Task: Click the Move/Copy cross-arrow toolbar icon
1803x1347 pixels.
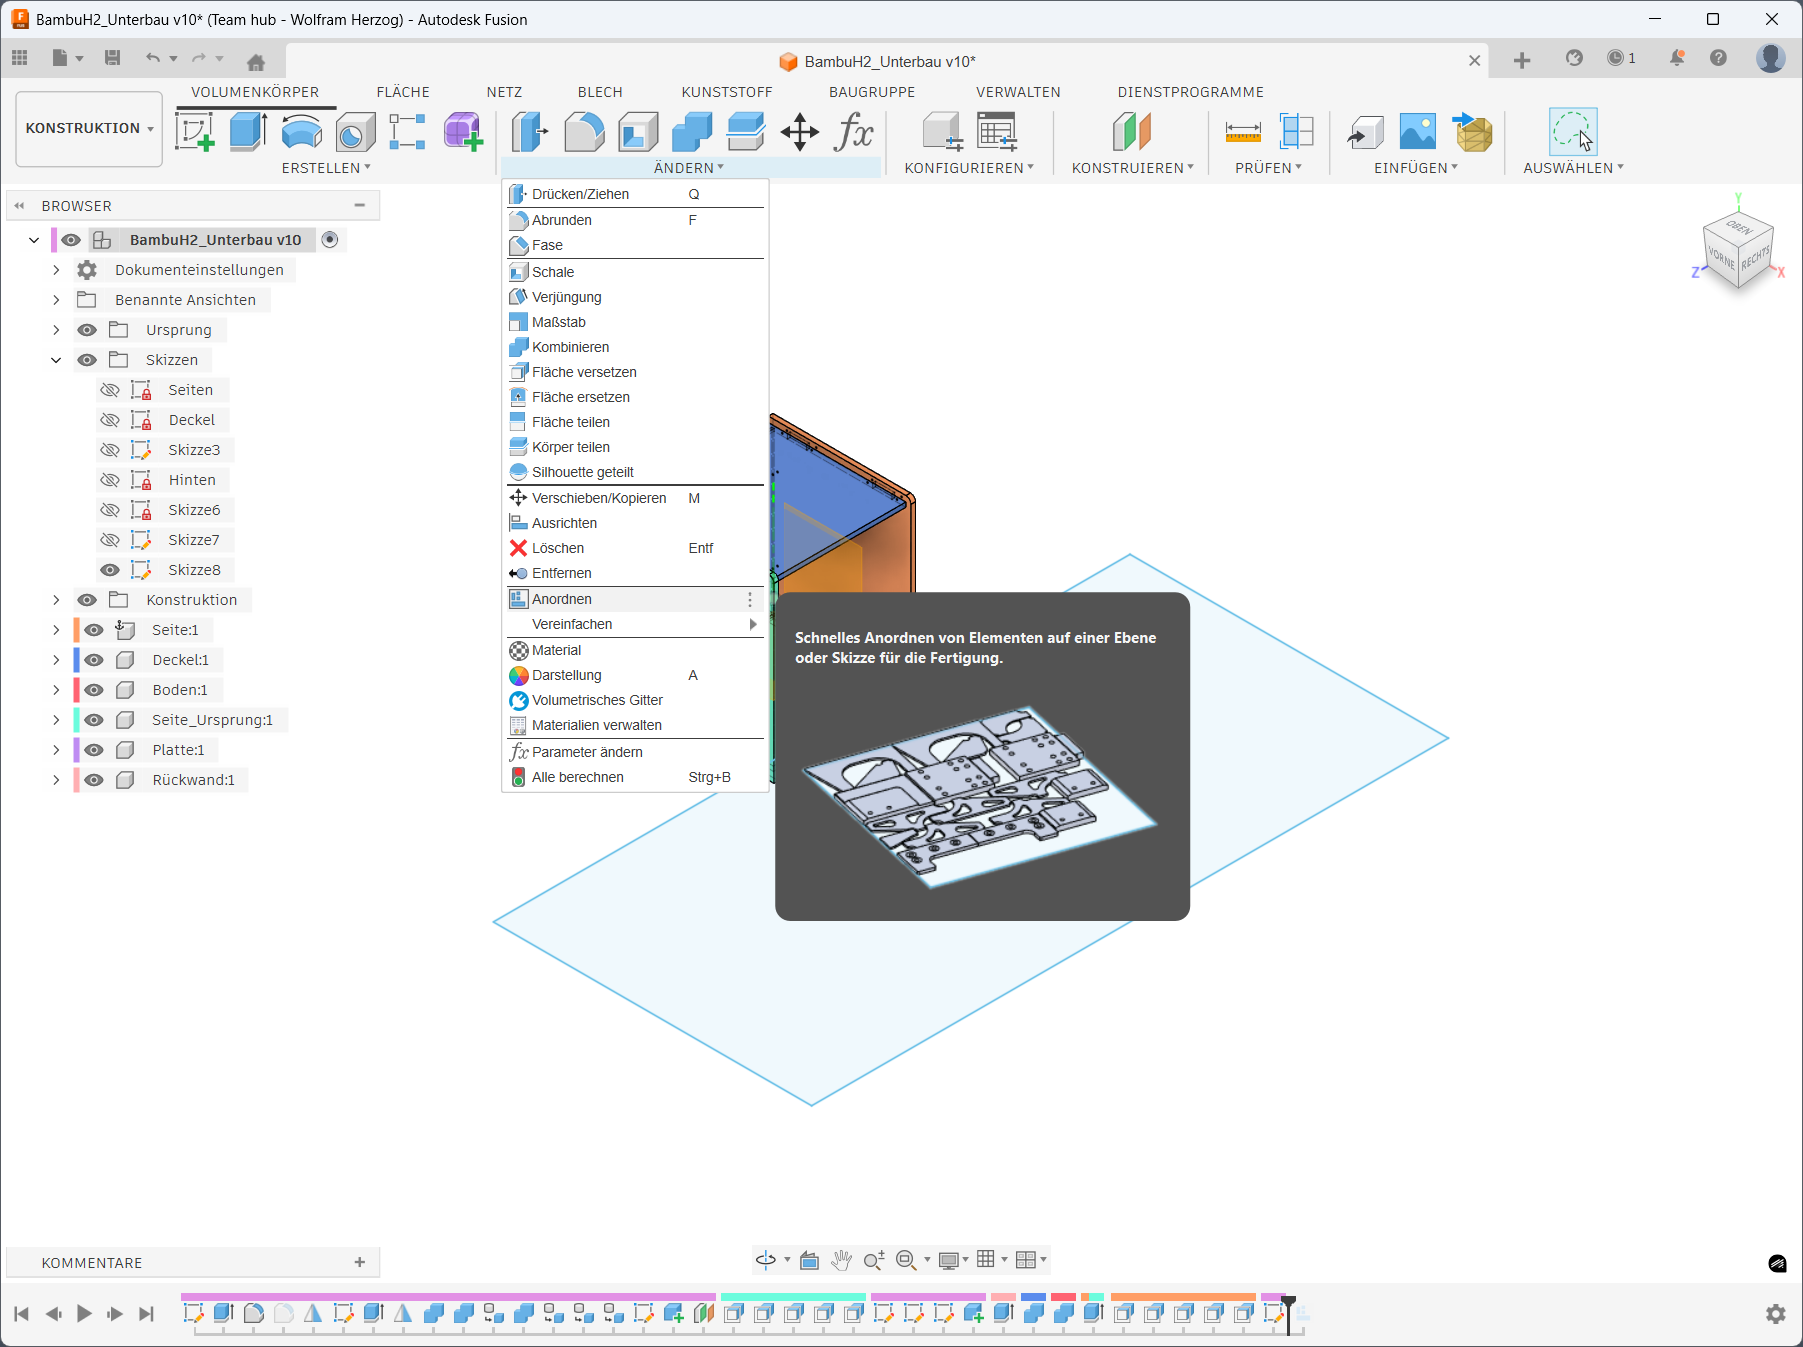Action: tap(800, 132)
